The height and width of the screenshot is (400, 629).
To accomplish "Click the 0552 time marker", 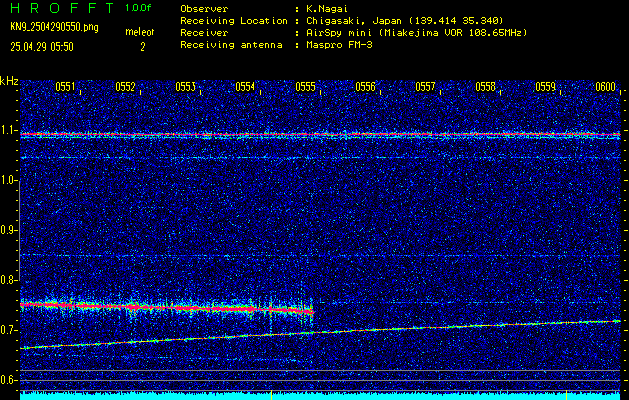I will click(125, 87).
